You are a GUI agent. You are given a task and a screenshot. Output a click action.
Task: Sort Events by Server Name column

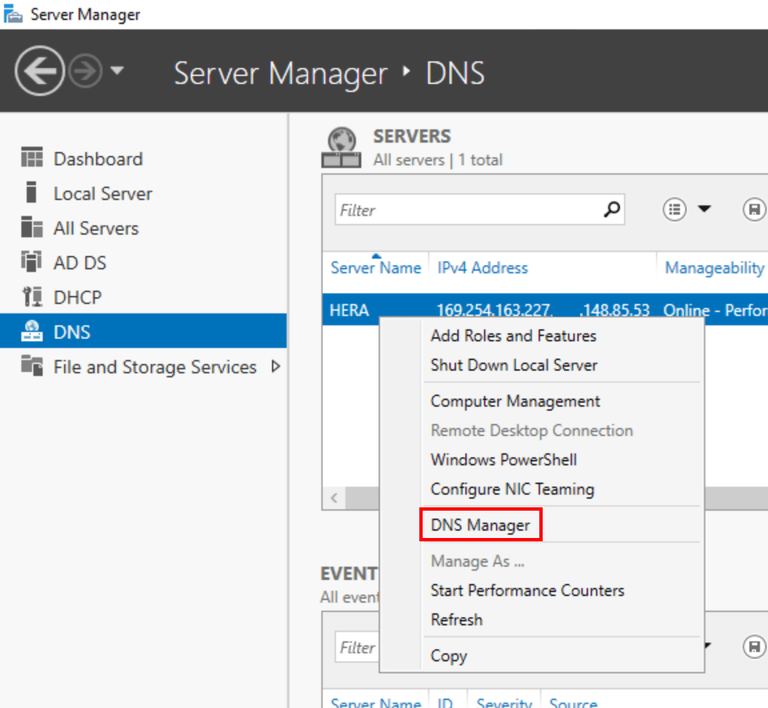tap(376, 703)
